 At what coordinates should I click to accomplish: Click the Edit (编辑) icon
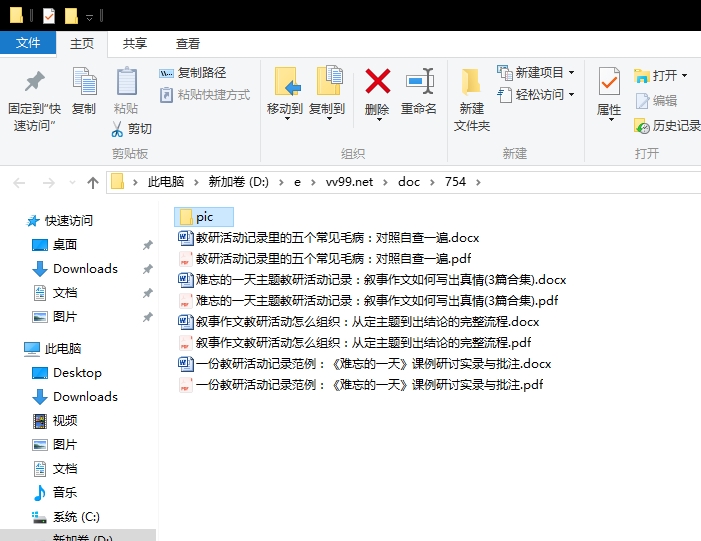coord(642,101)
